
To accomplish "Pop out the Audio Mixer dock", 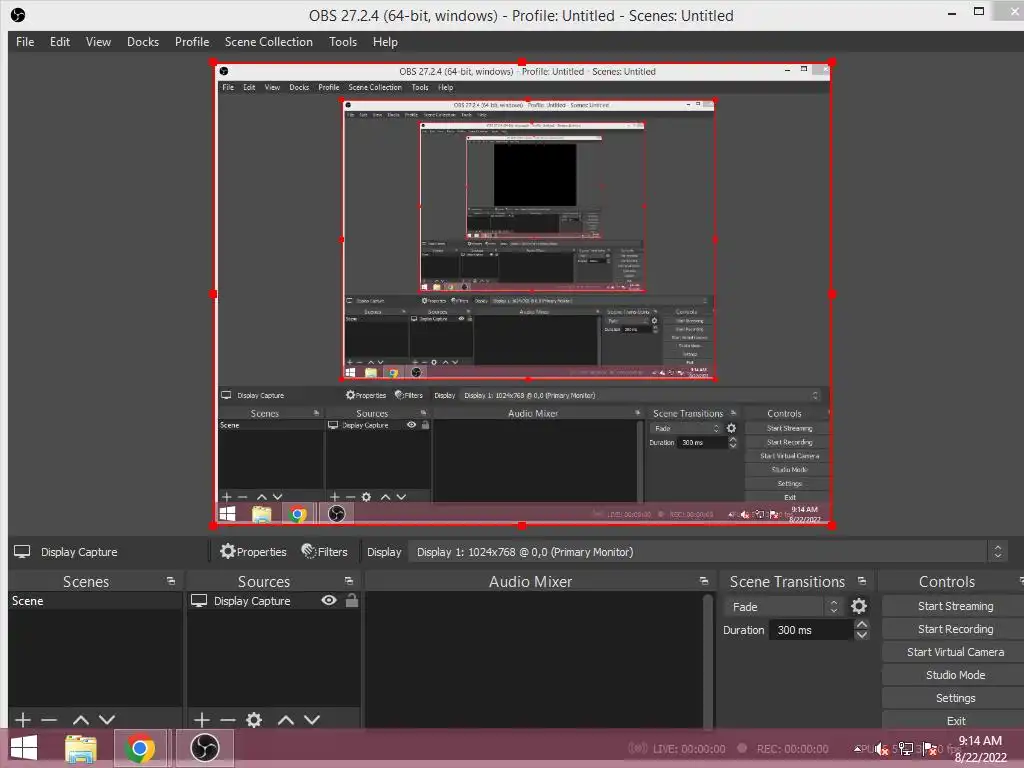I will [703, 581].
